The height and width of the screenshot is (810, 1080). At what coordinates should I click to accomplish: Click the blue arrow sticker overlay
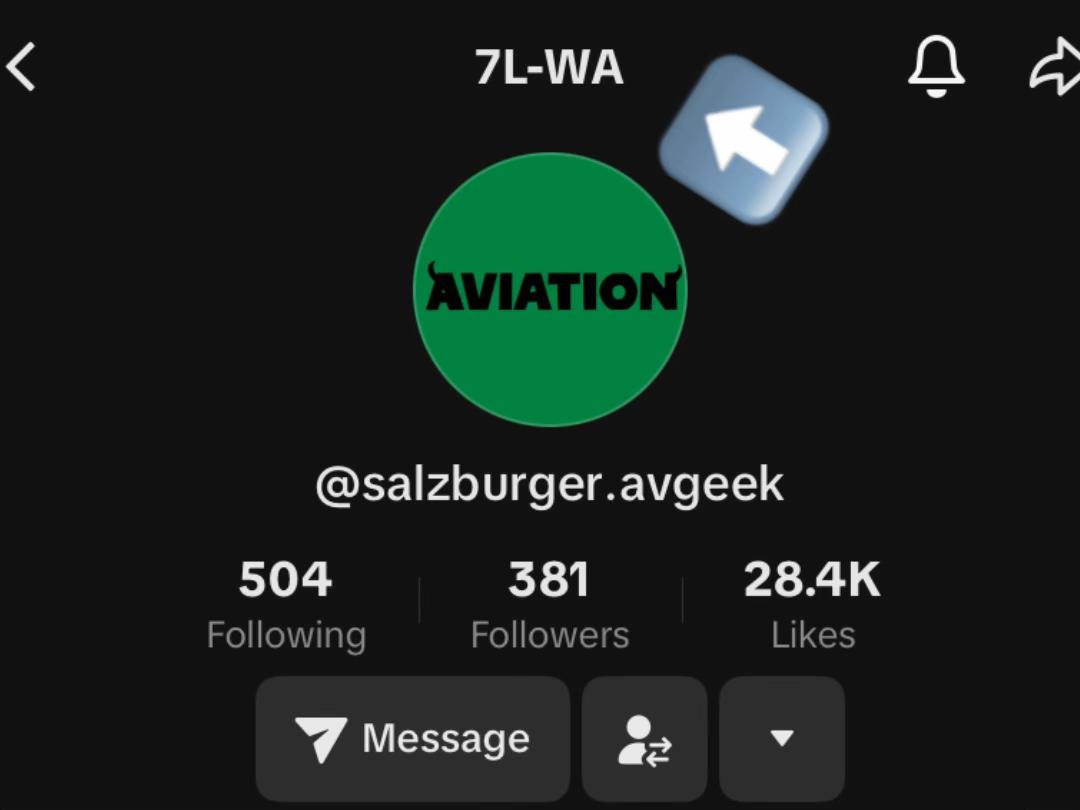744,140
